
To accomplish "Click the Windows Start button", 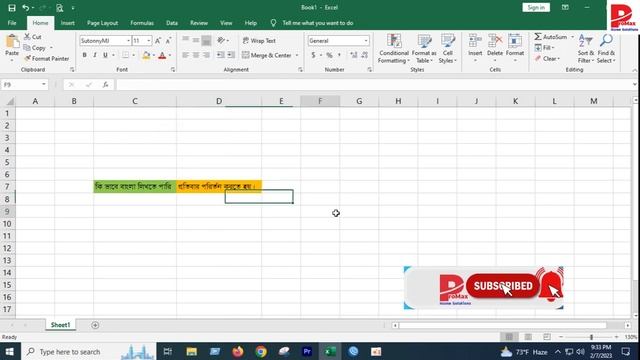I will (x=10, y=351).
